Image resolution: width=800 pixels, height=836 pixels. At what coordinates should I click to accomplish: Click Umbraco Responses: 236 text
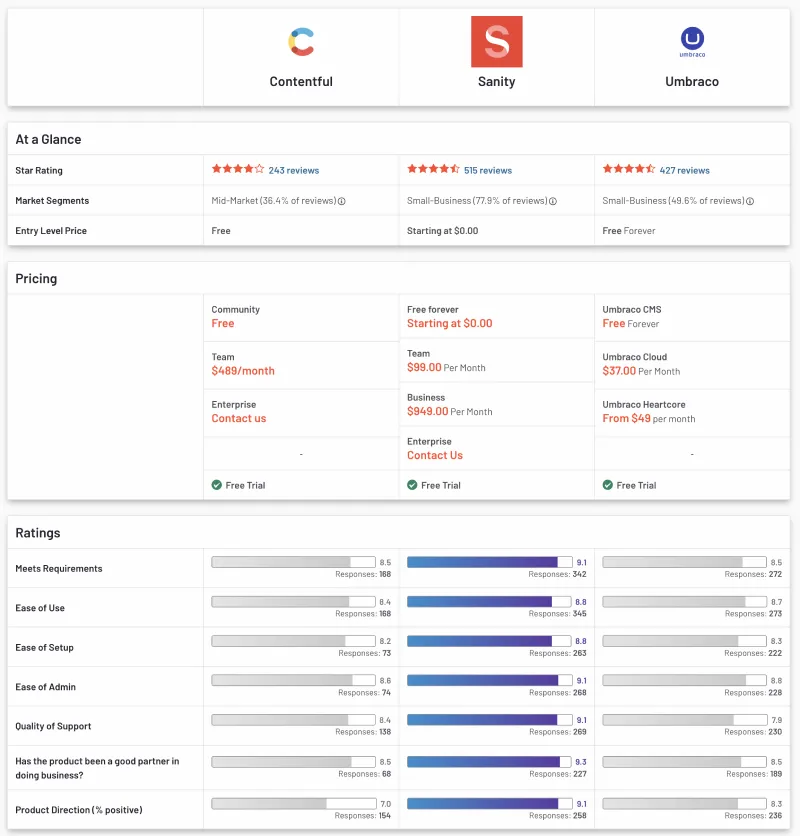pyautogui.click(x=753, y=816)
